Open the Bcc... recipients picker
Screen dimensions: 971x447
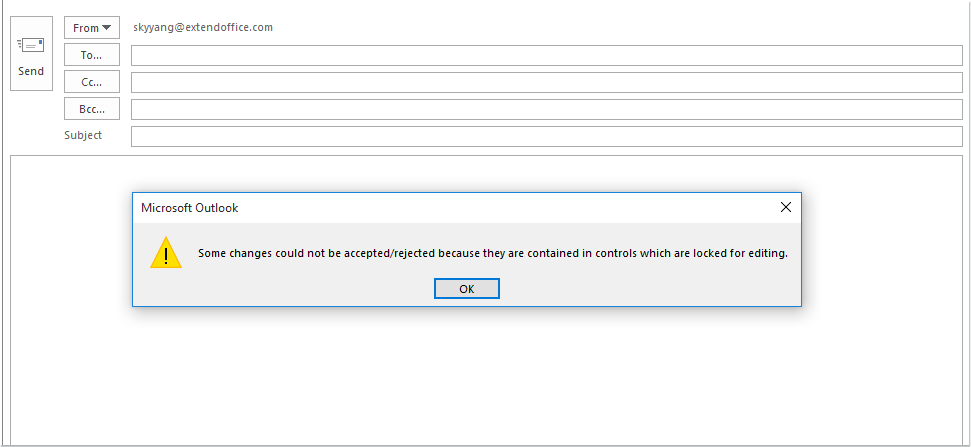click(92, 109)
